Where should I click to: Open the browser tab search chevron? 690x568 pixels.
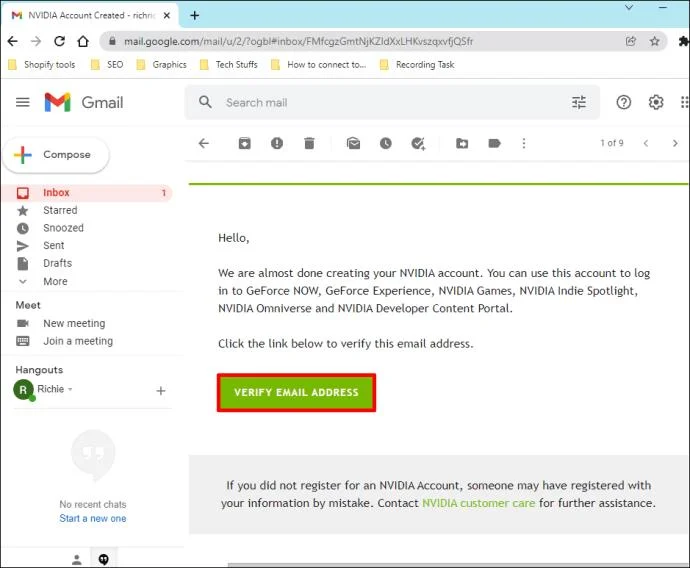[629, 7]
